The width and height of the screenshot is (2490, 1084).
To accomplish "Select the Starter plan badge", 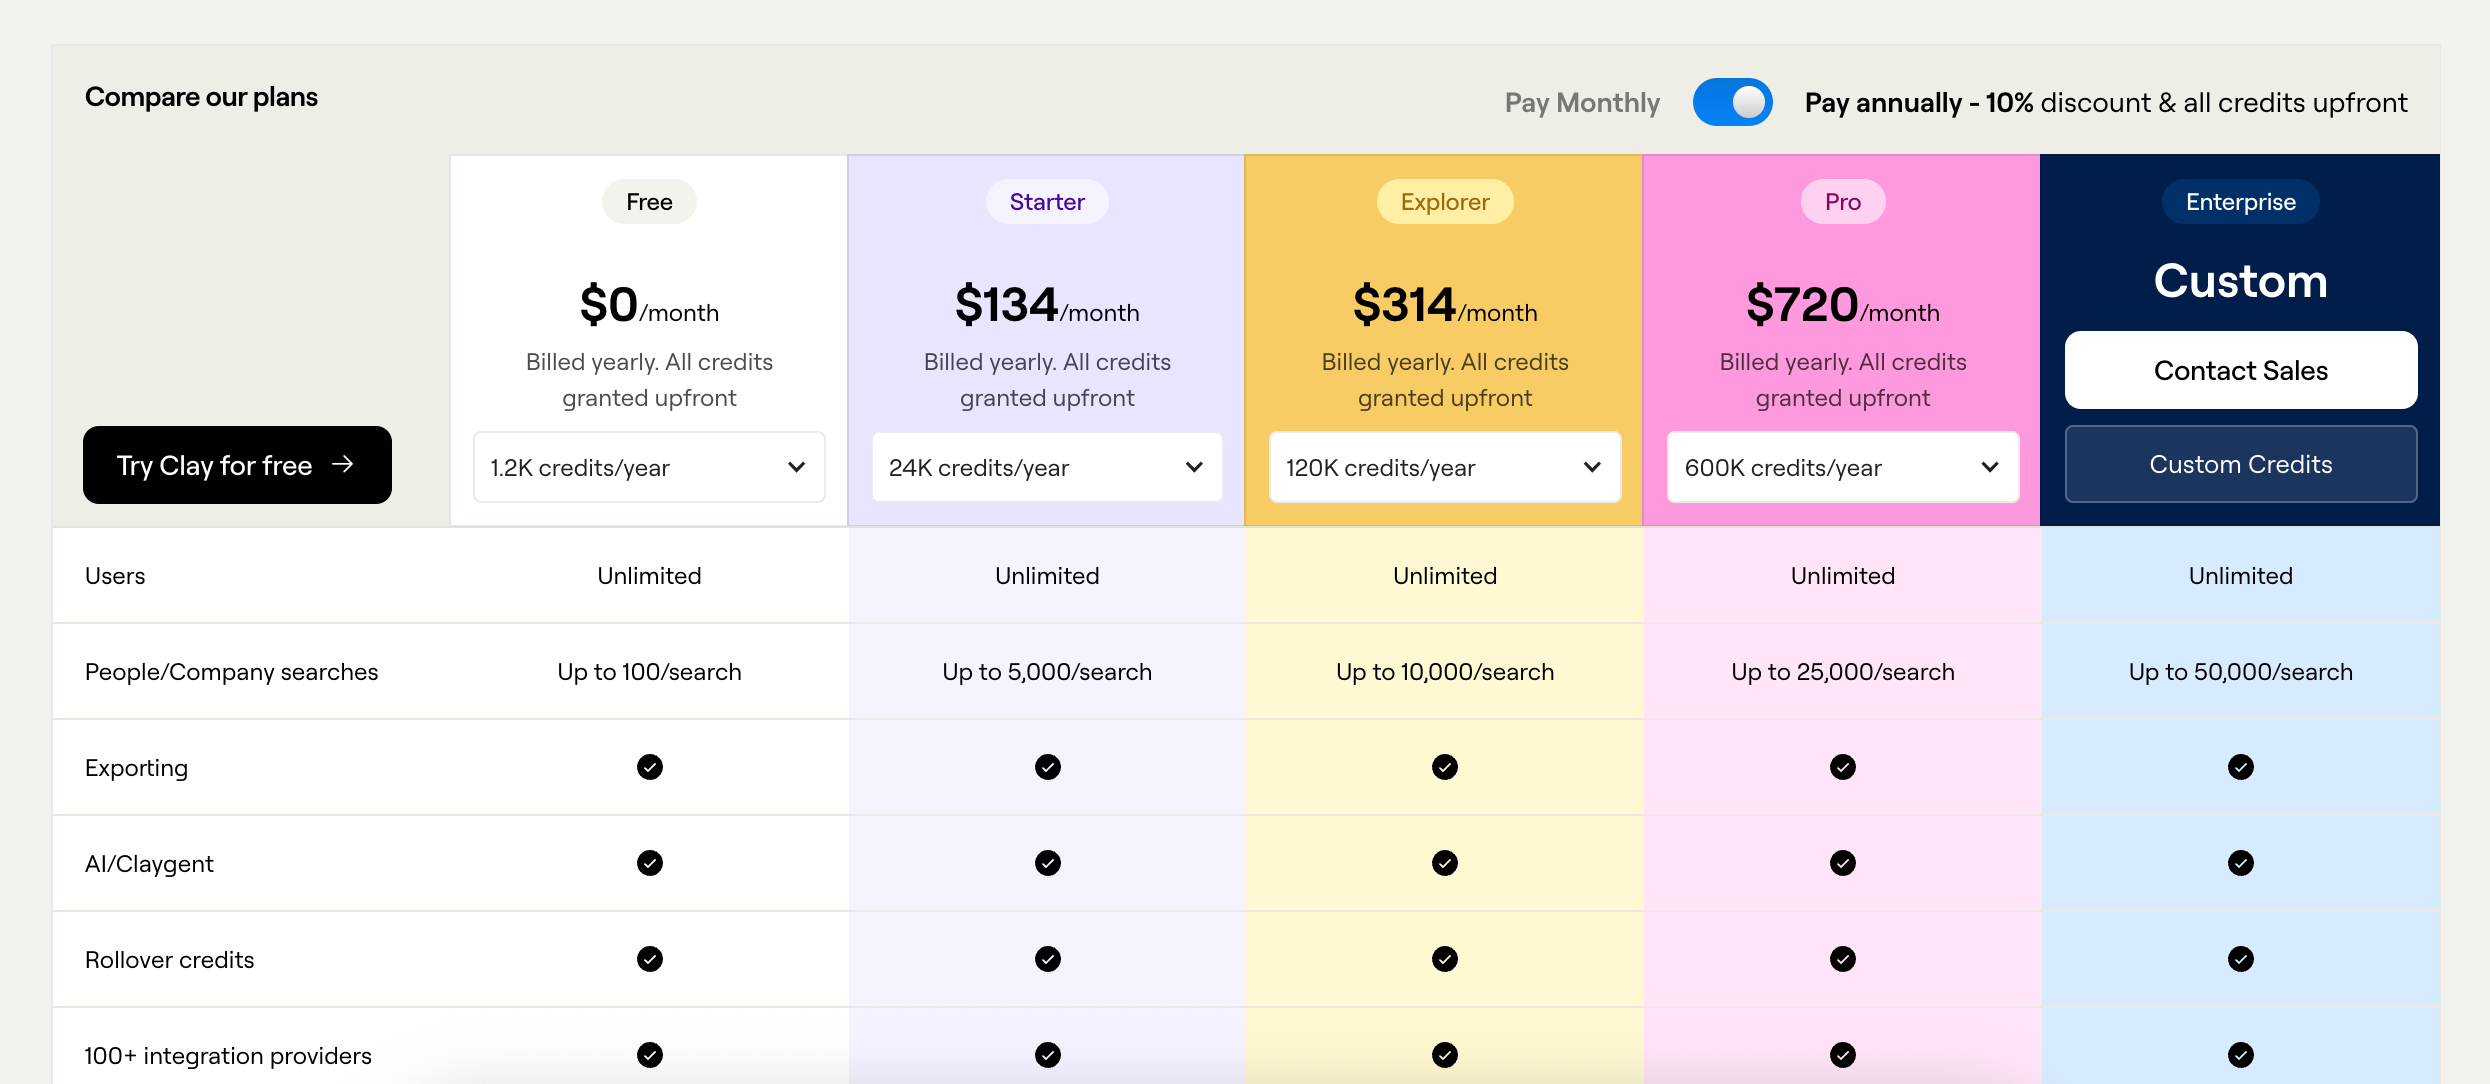I will pyautogui.click(x=1047, y=202).
